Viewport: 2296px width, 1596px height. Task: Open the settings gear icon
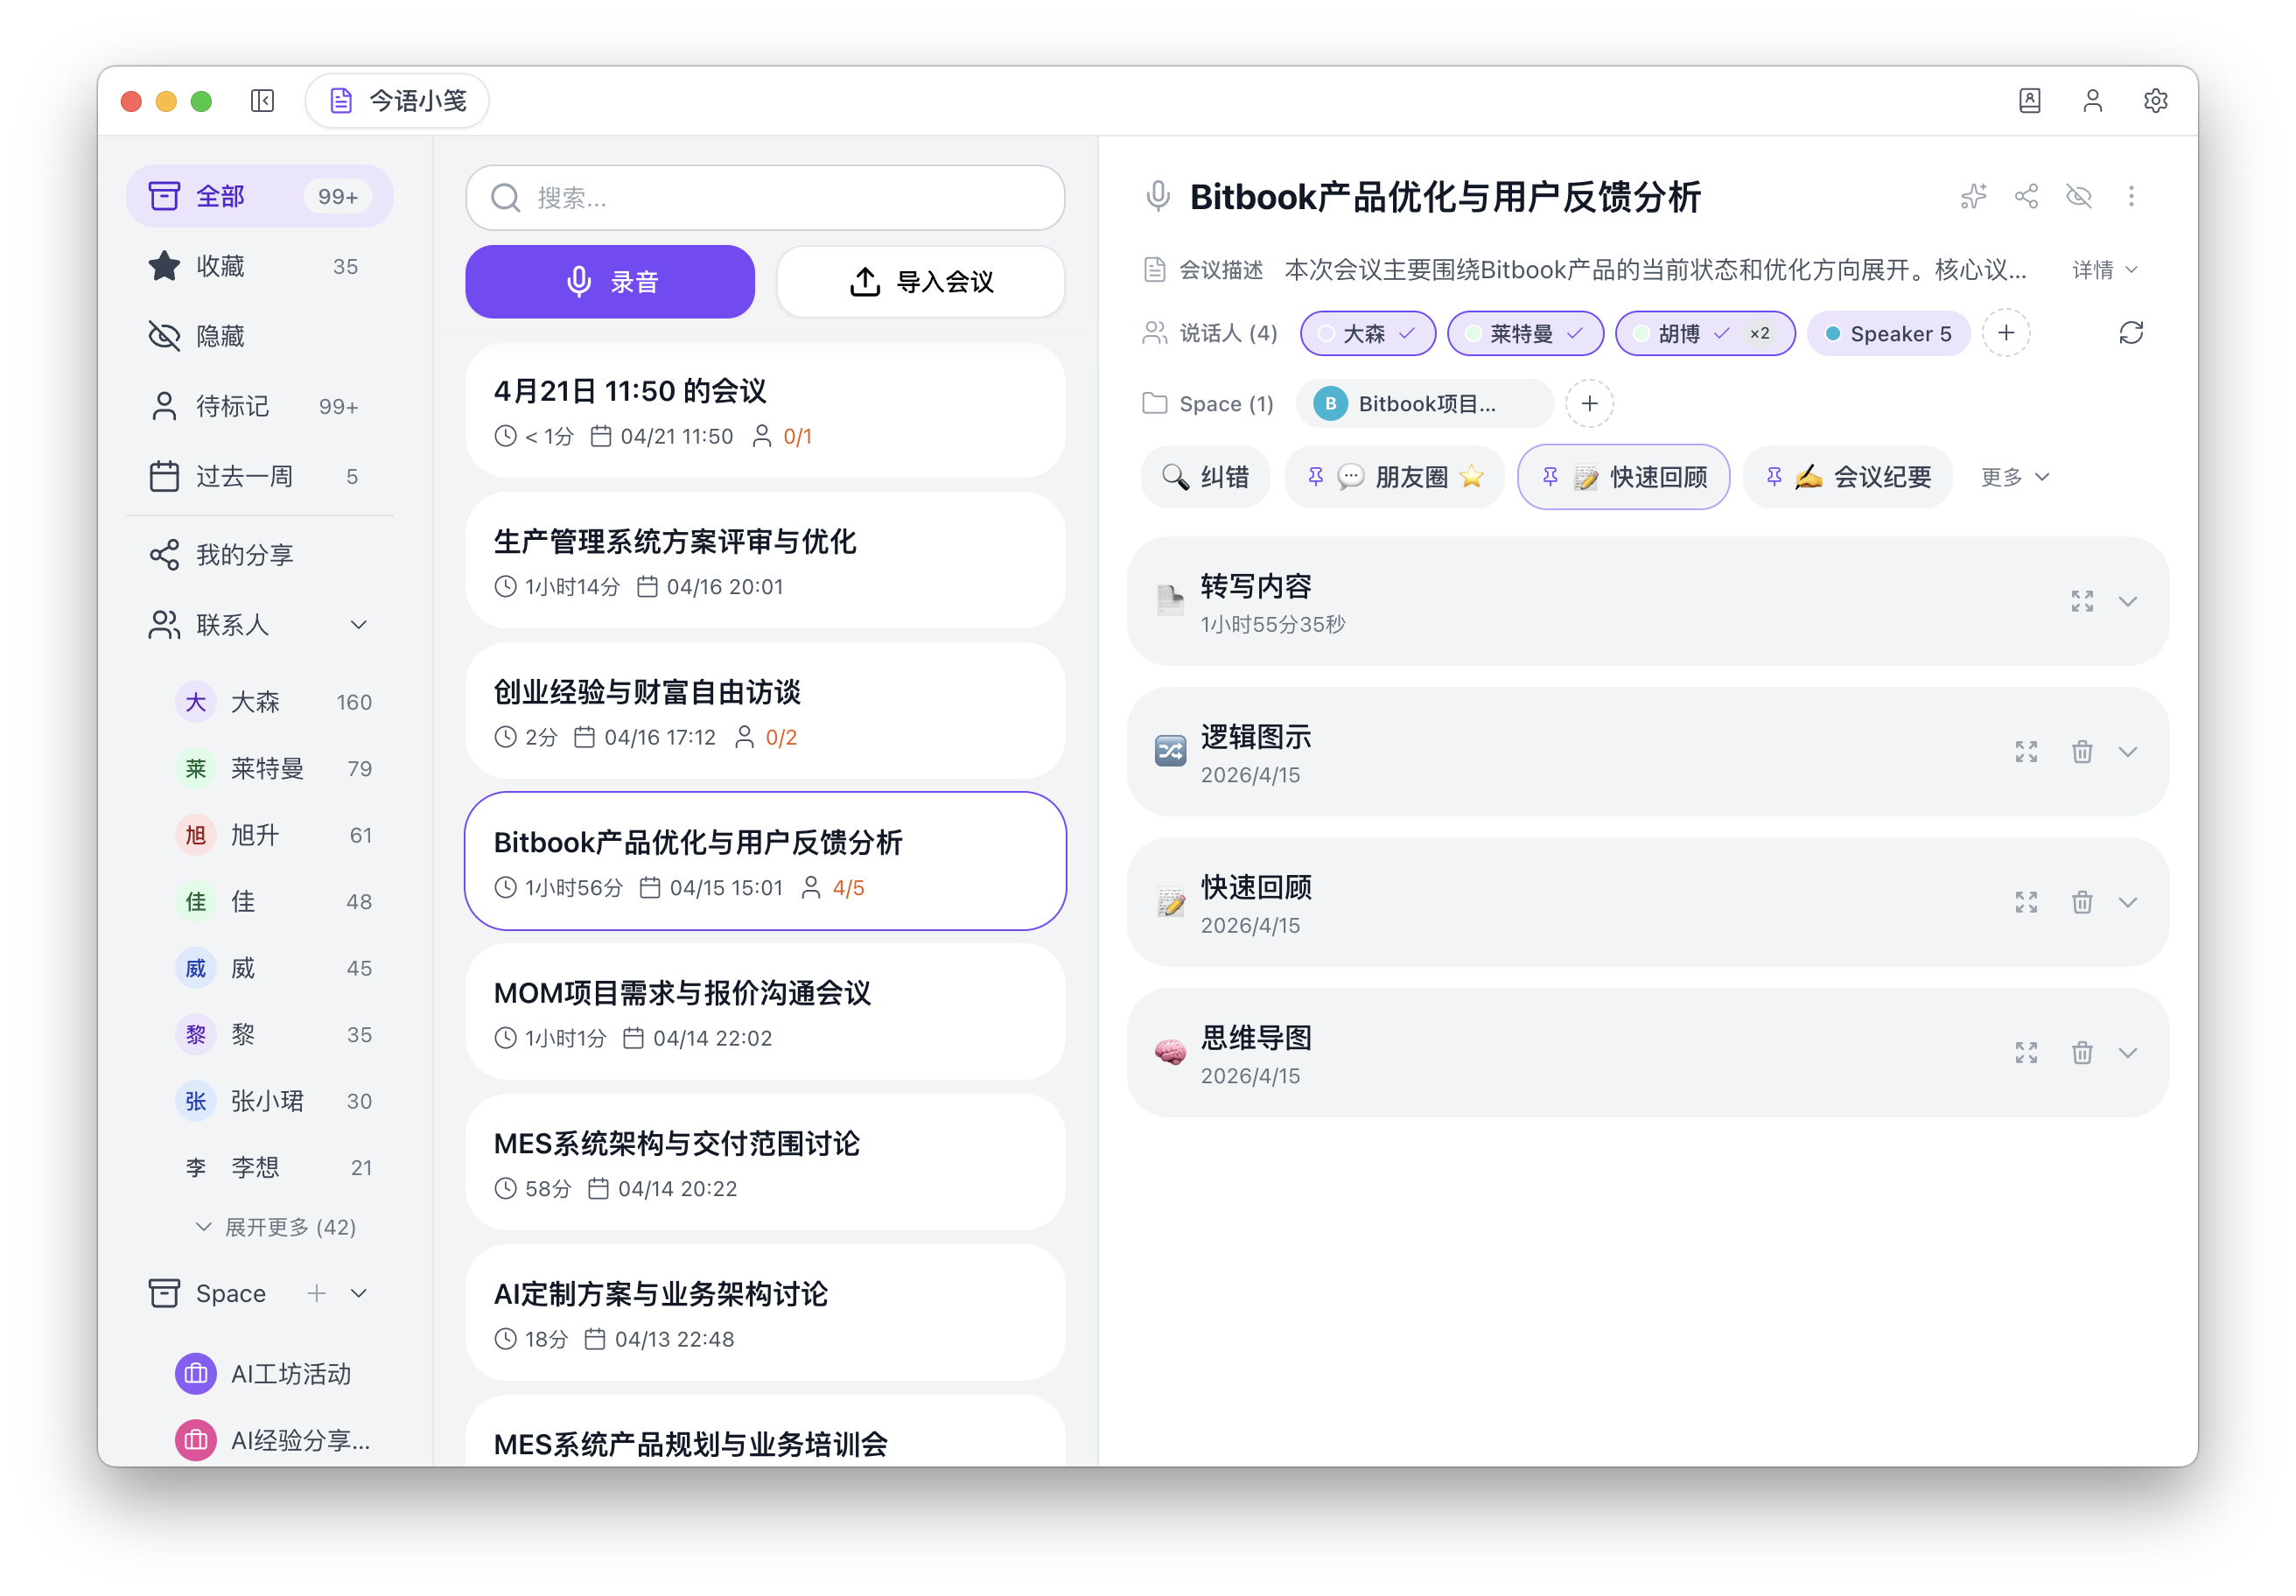coord(2155,101)
